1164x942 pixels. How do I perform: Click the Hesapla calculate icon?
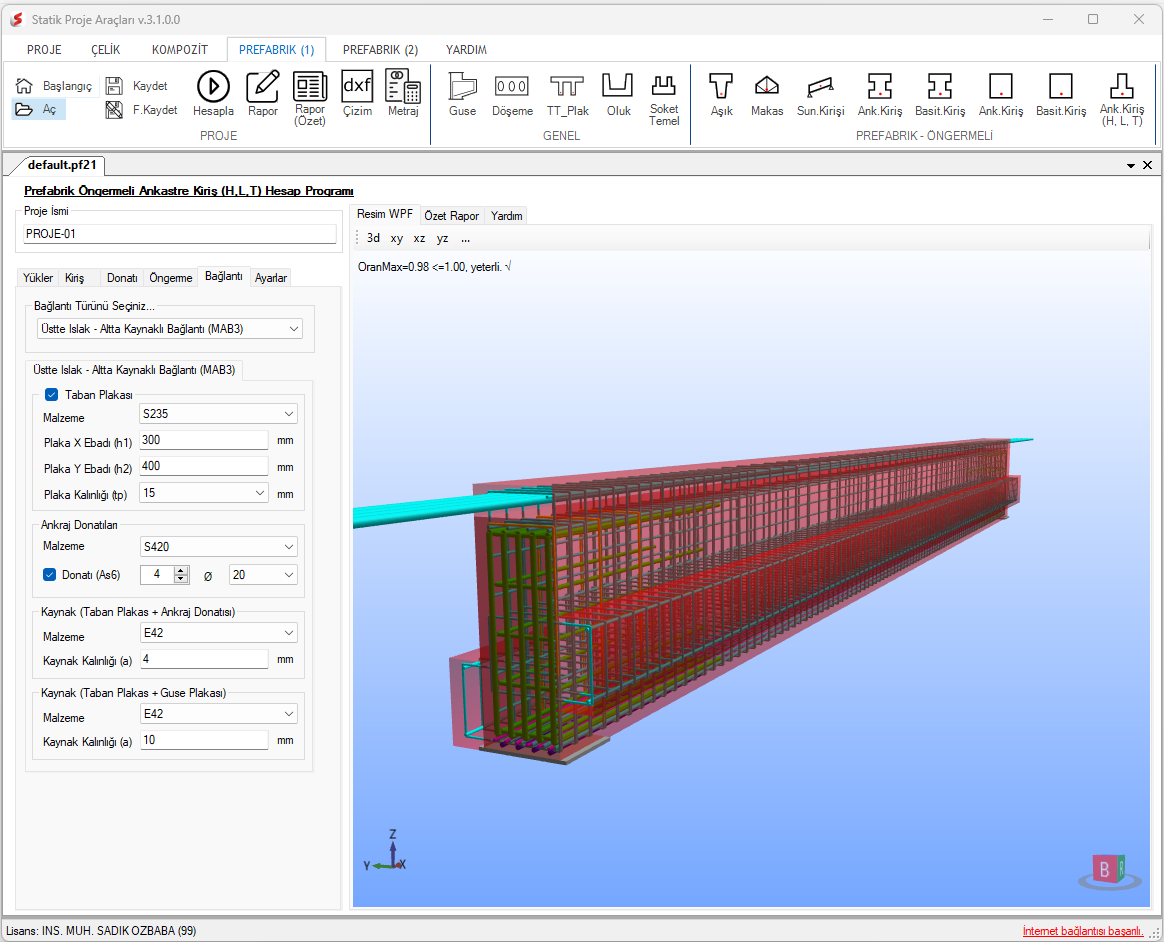pyautogui.click(x=213, y=93)
